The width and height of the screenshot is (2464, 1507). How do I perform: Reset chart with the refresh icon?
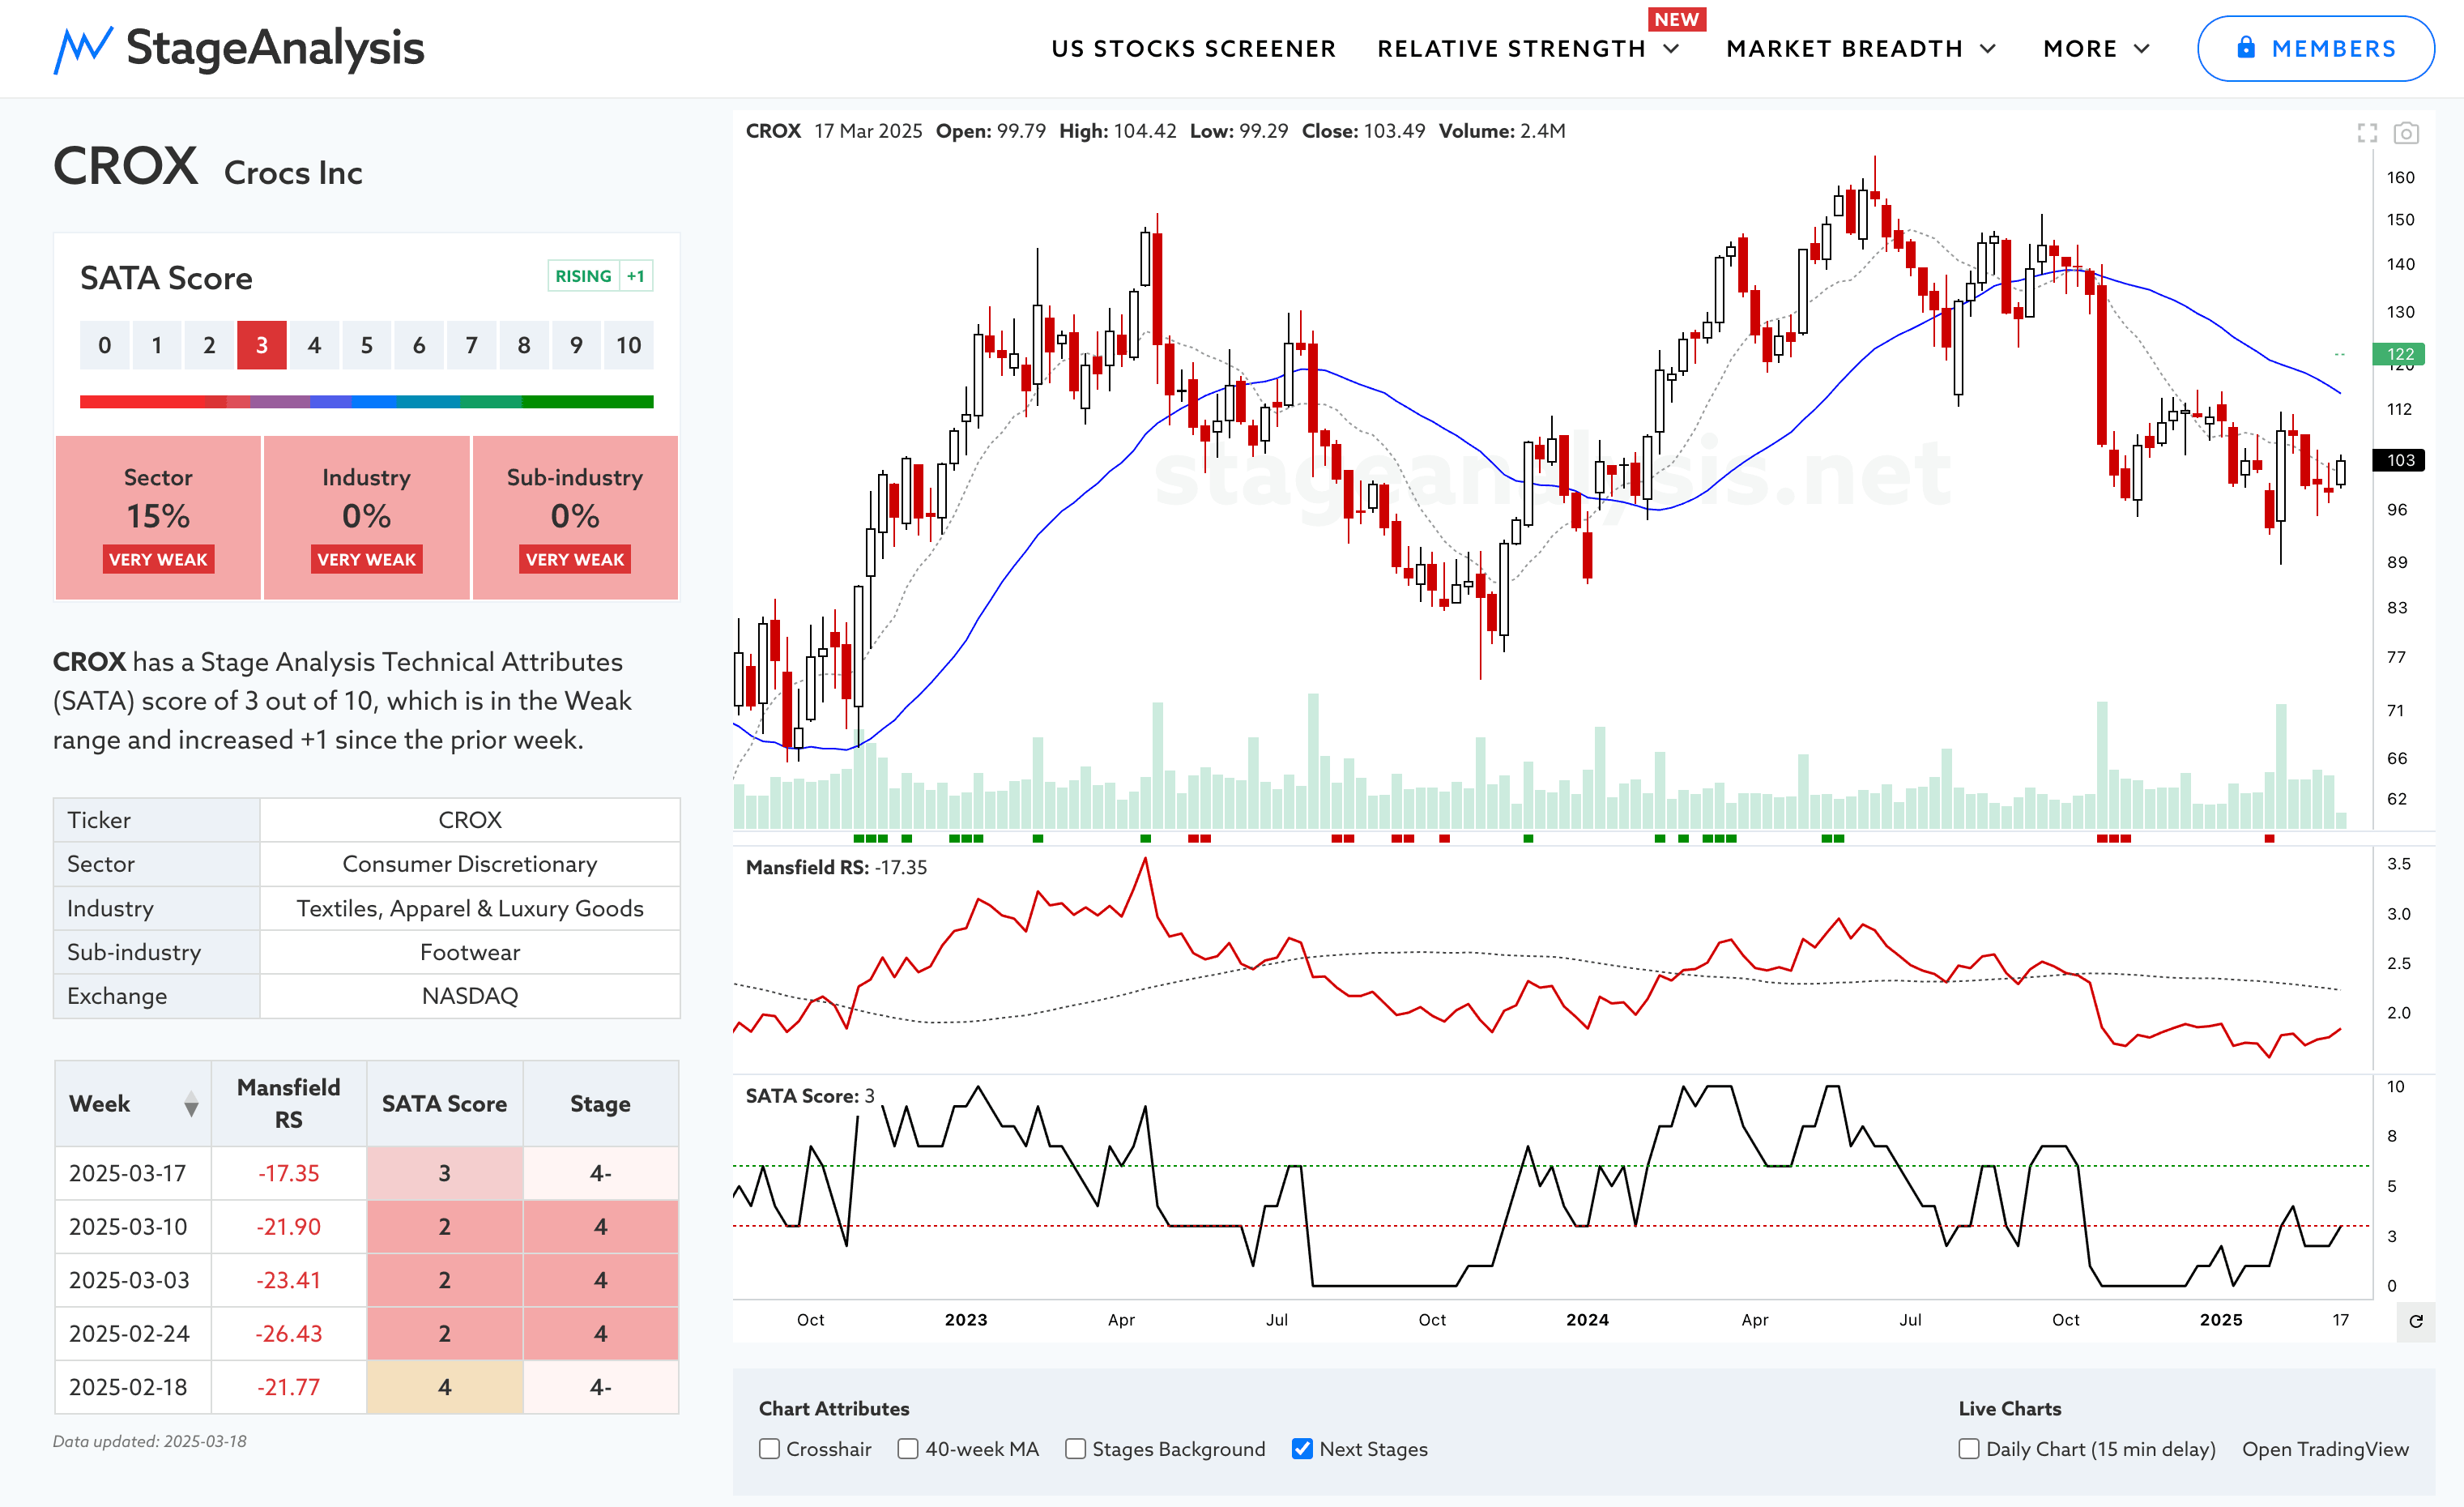2416,1321
